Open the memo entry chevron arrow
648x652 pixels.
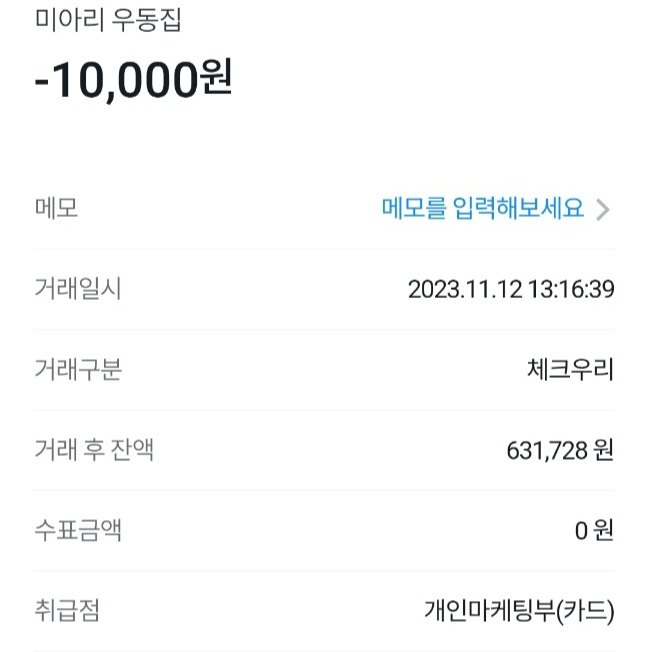[x=602, y=209]
